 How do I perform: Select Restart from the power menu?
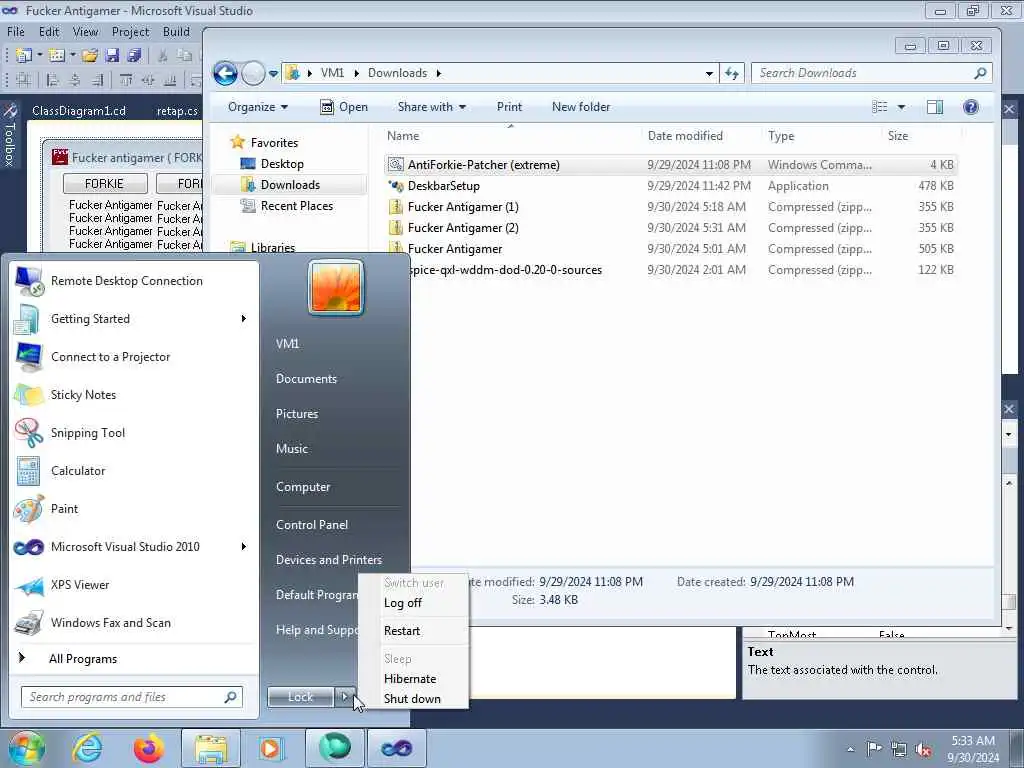402,631
